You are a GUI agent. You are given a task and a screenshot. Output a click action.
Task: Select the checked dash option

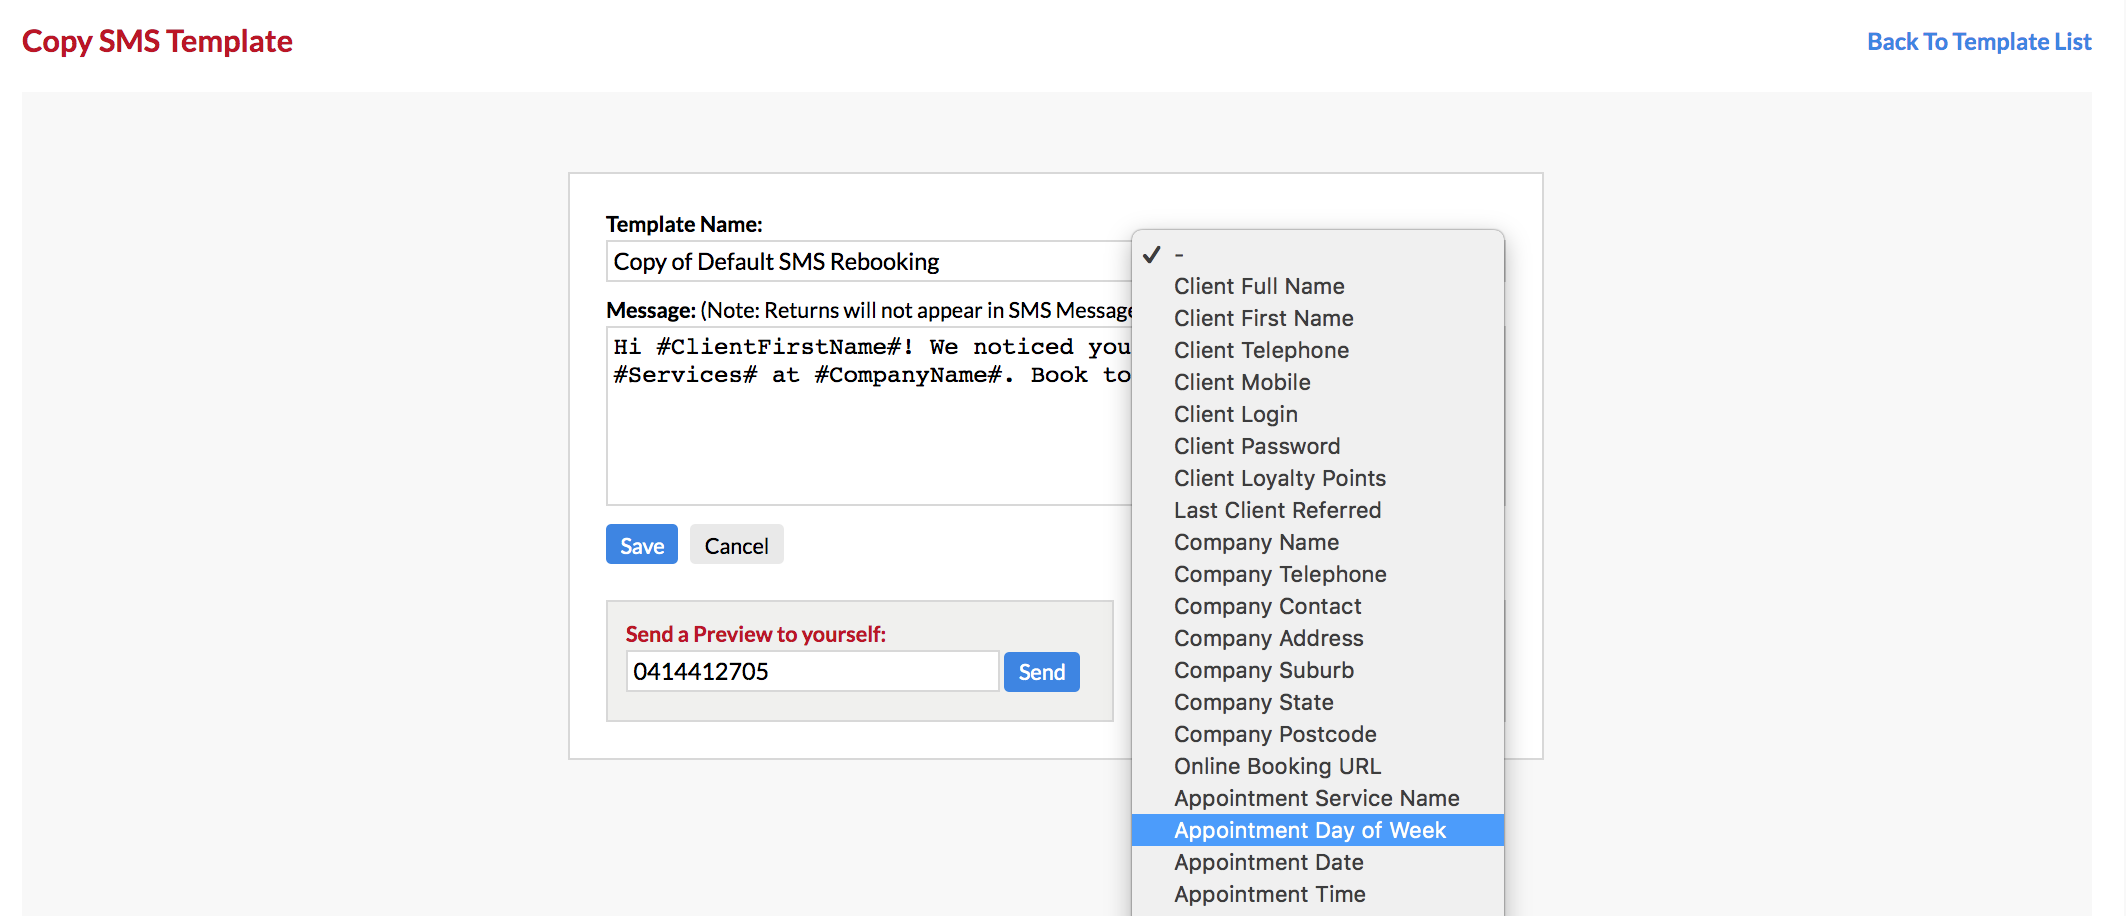click(x=1179, y=255)
